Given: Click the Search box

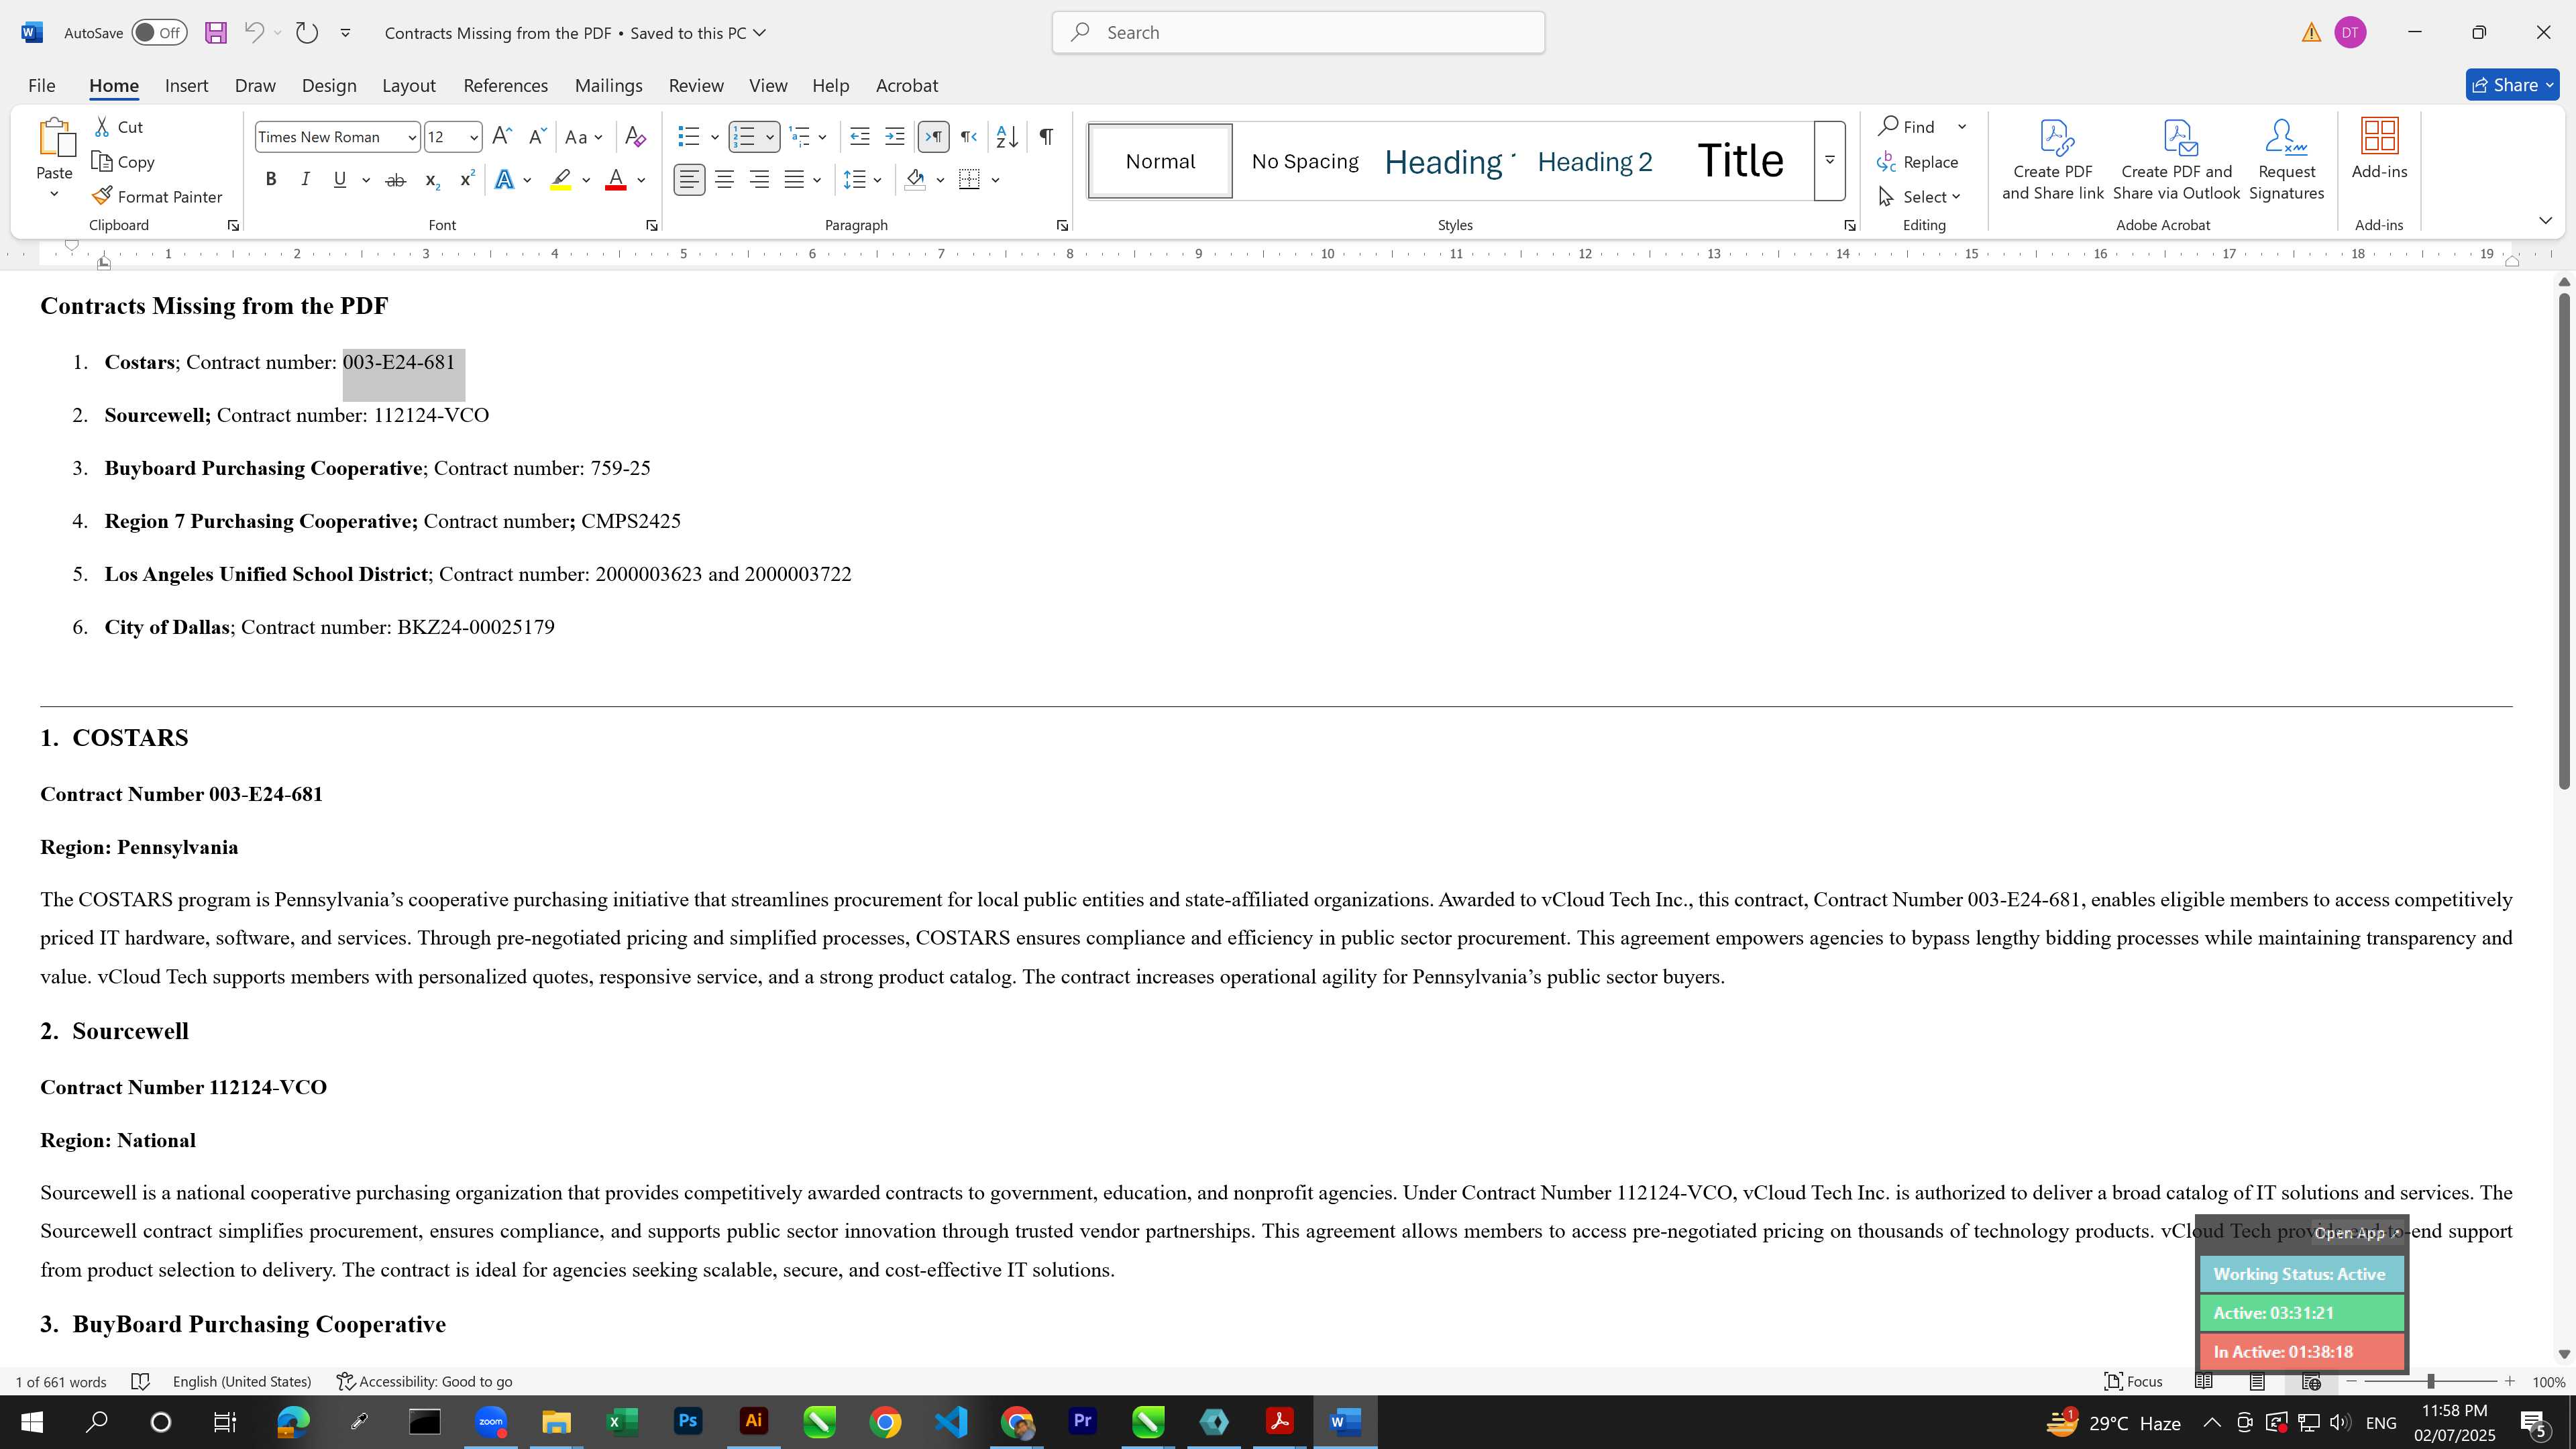Looking at the screenshot, I should pos(1298,33).
